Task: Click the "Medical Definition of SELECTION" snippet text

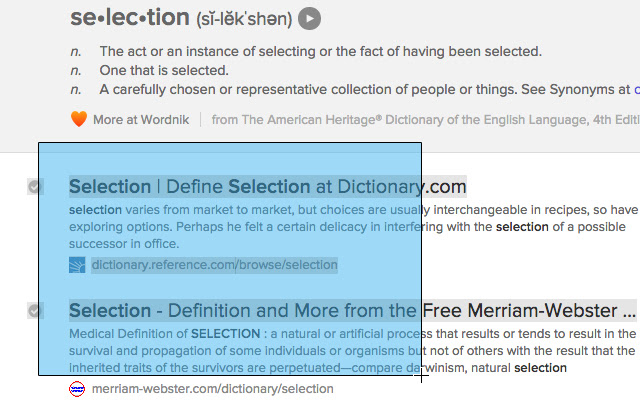Action: coord(164,334)
